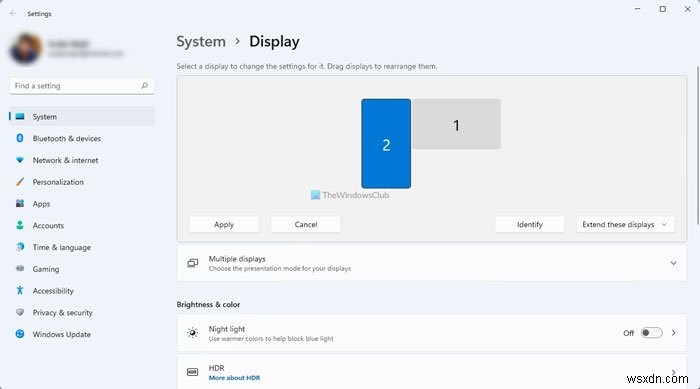Click the Accessibility figure icon

click(20, 290)
